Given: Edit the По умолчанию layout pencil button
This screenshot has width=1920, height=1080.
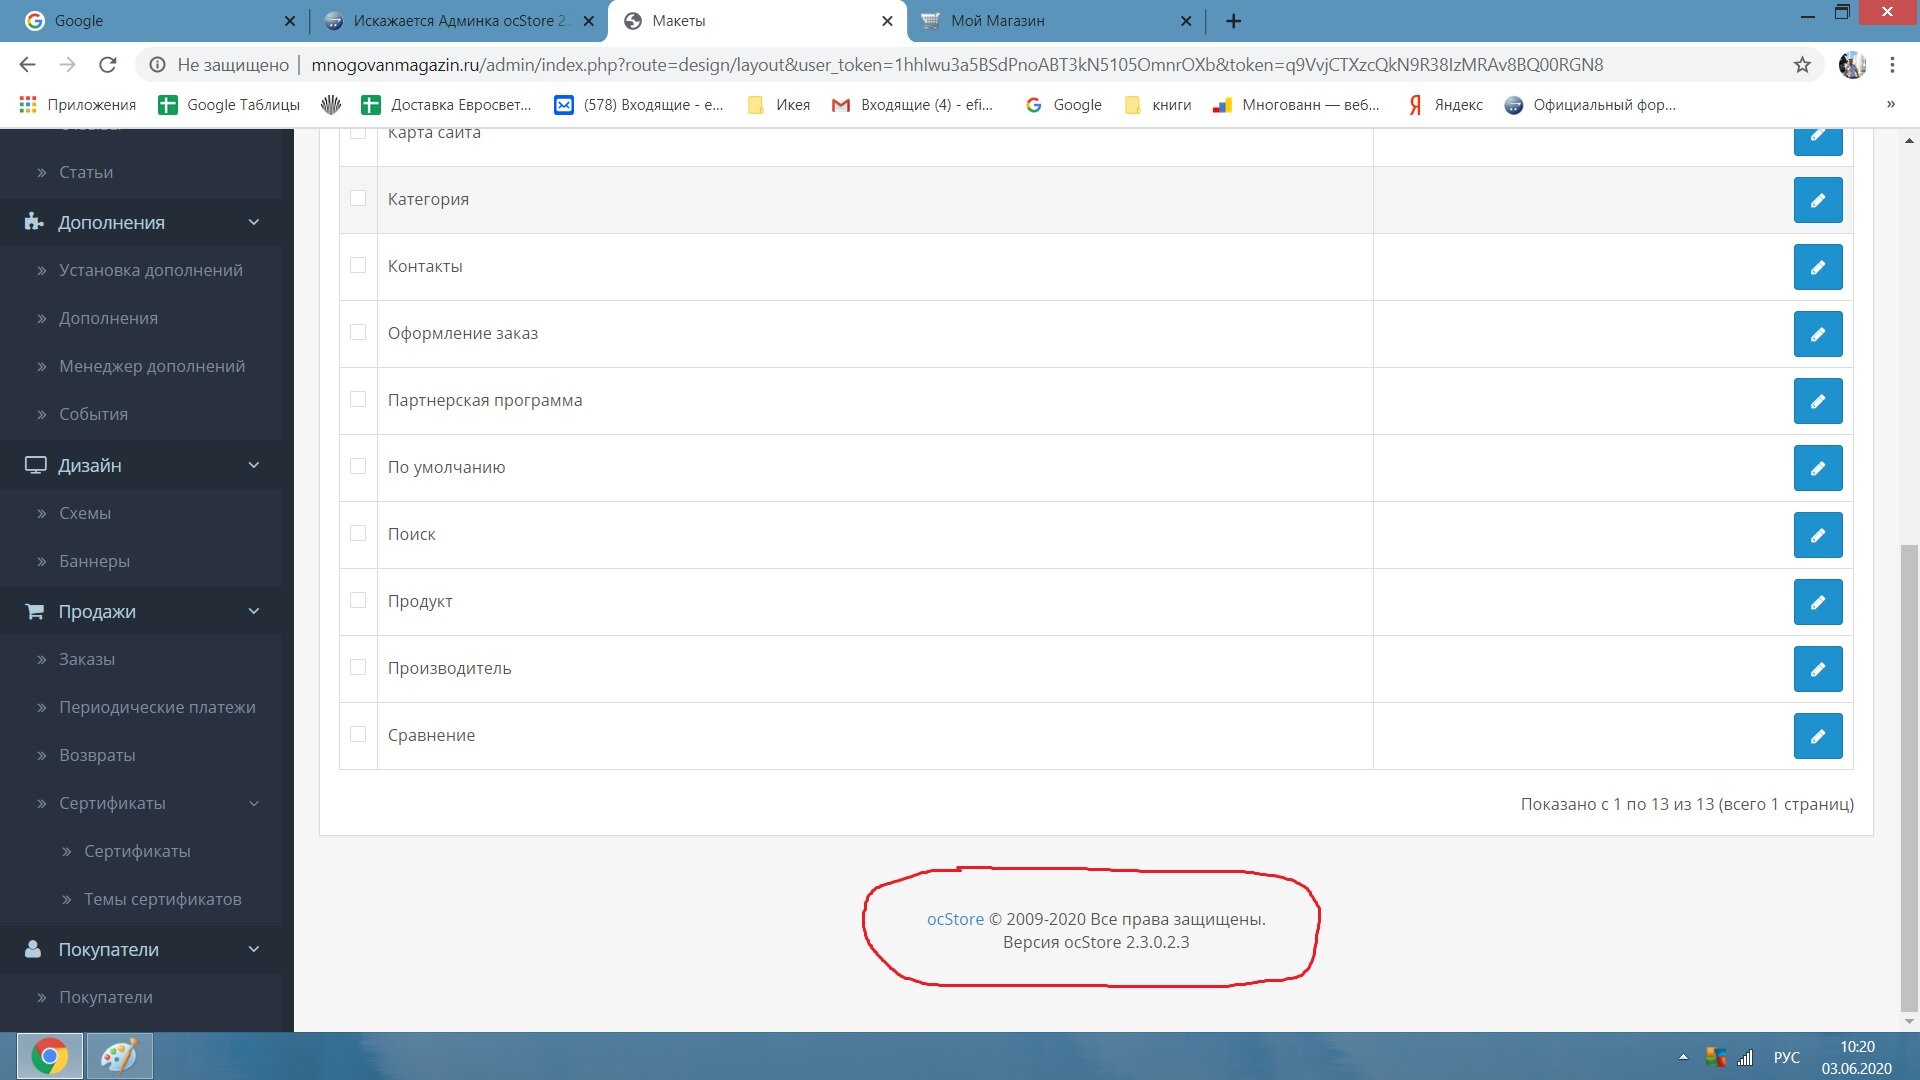Looking at the screenshot, I should [1817, 468].
